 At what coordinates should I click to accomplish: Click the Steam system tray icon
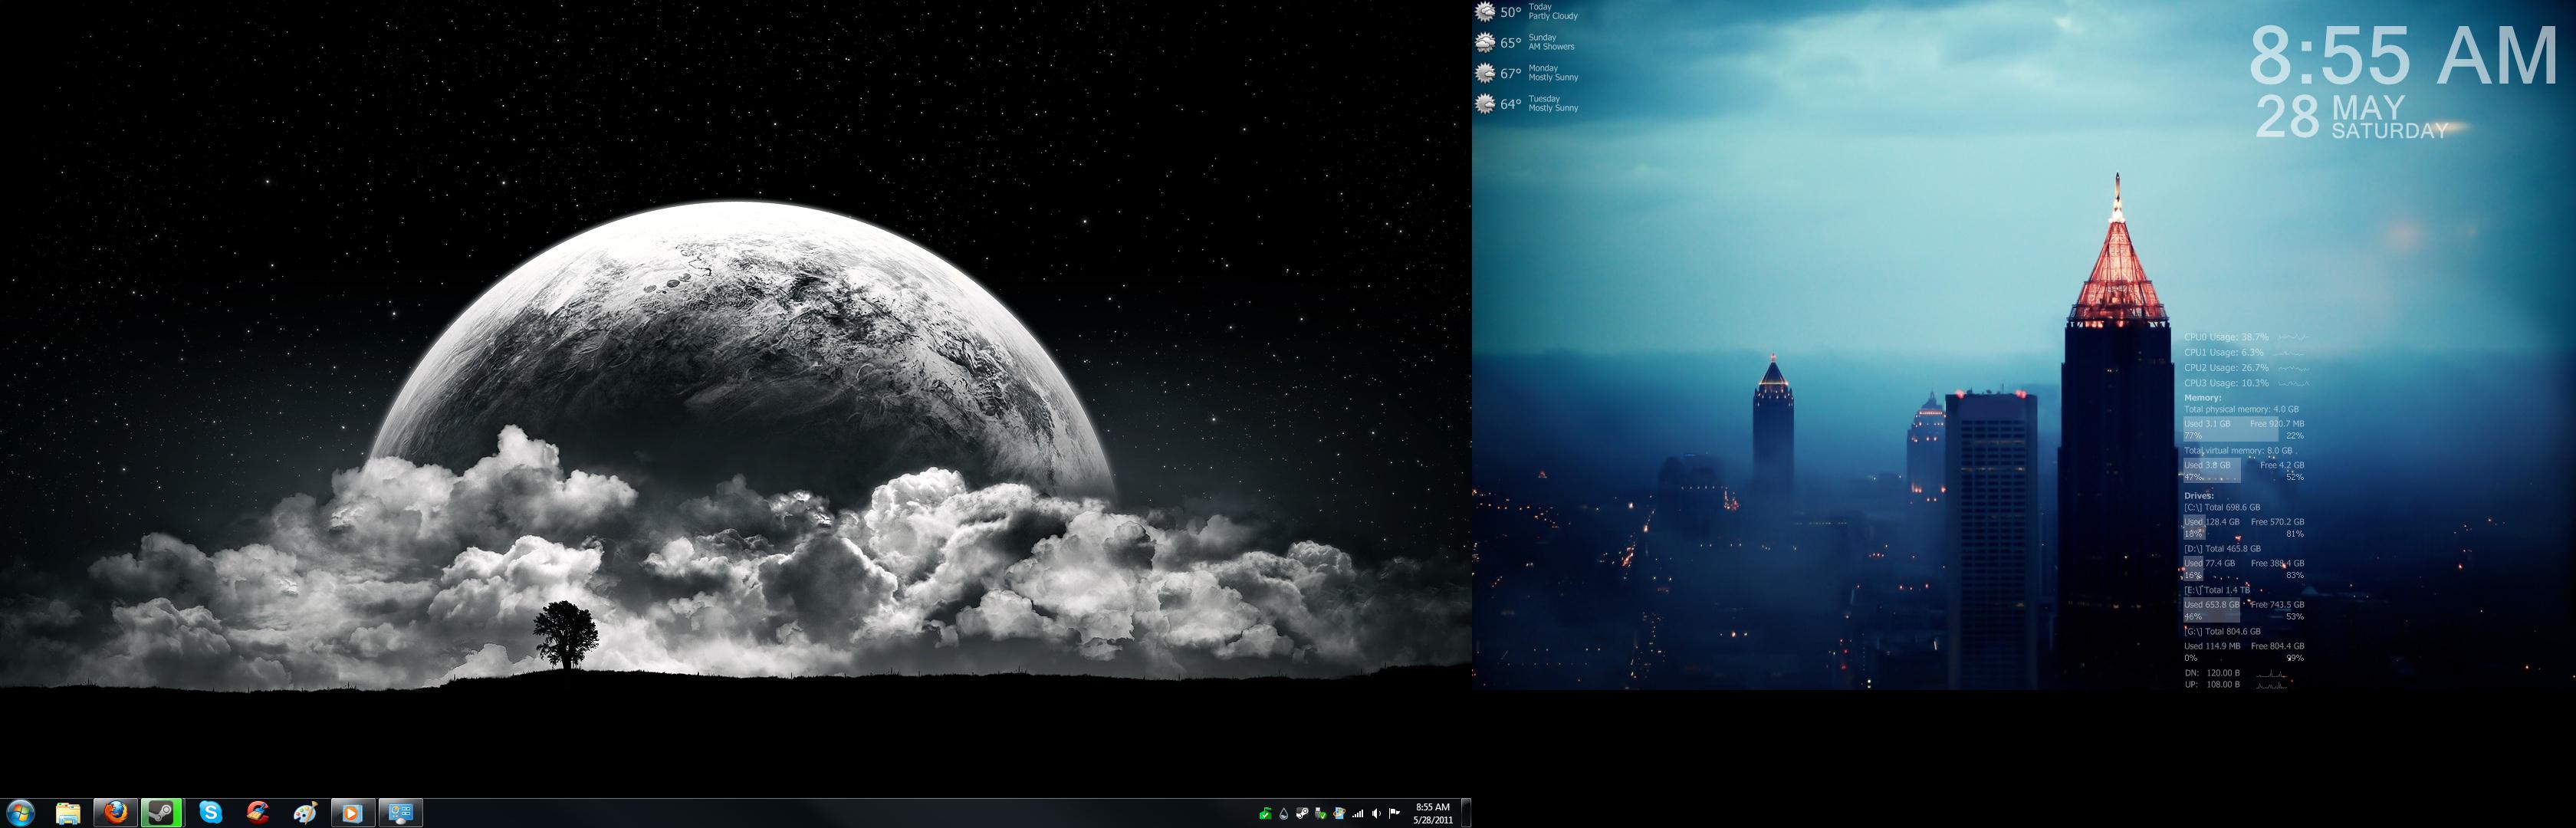coord(1302,814)
